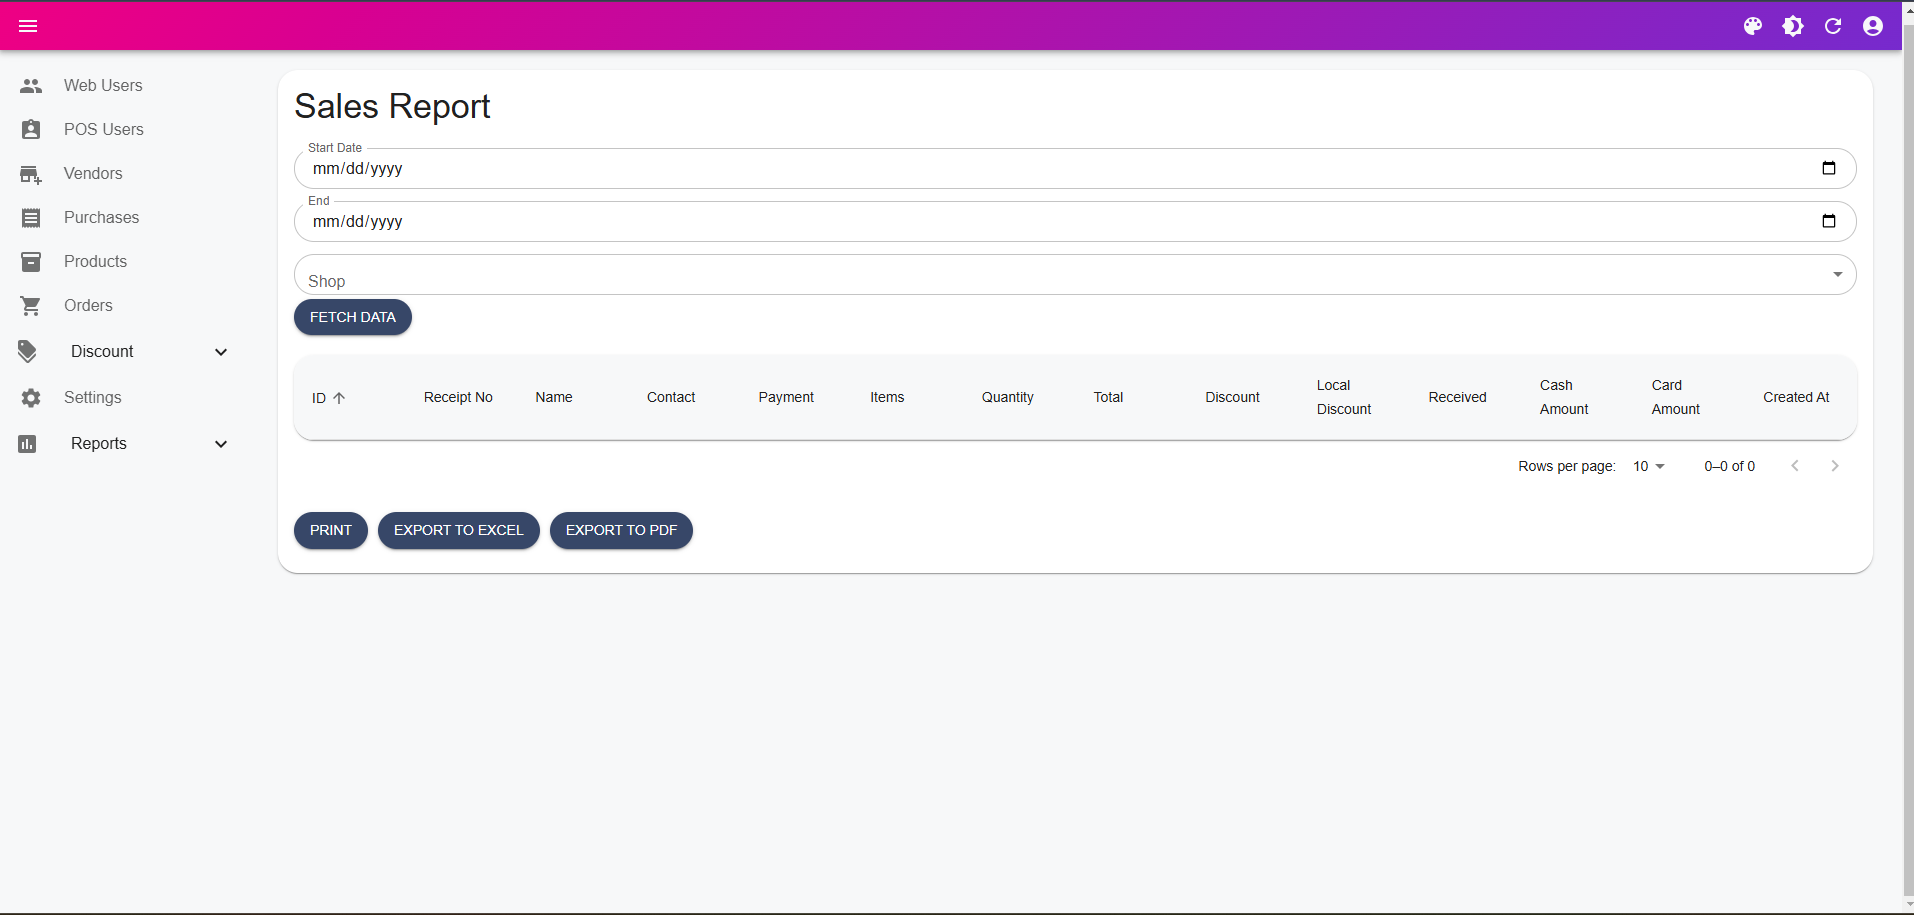Open the Shop dropdown
Viewport: 1914px width, 915px height.
1075,275
